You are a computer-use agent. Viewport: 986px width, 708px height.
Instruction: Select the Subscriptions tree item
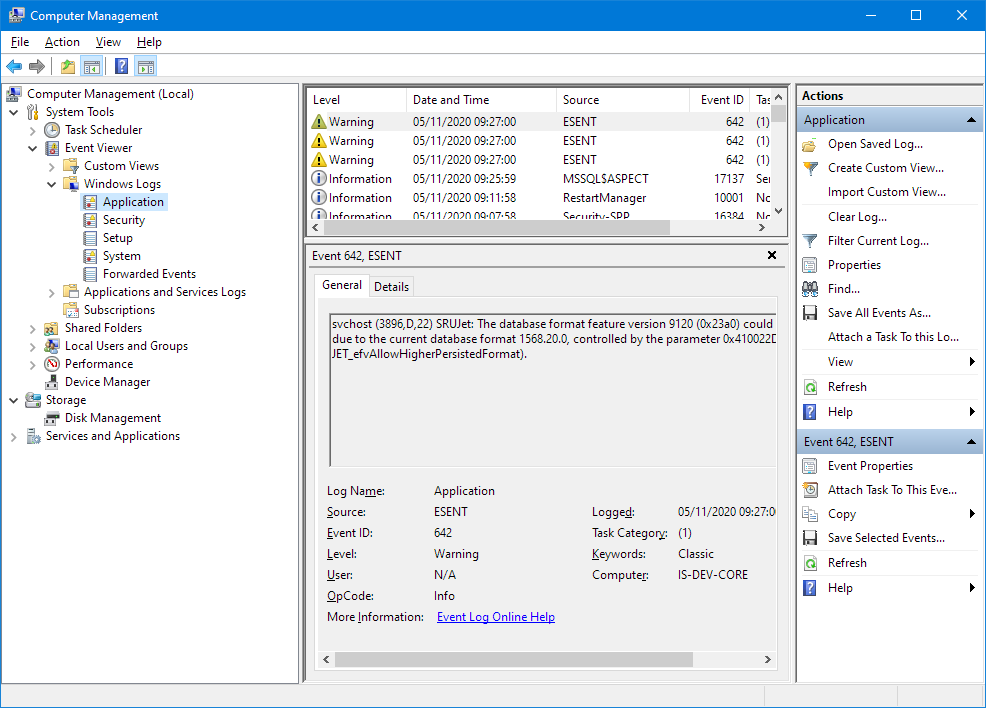119,310
